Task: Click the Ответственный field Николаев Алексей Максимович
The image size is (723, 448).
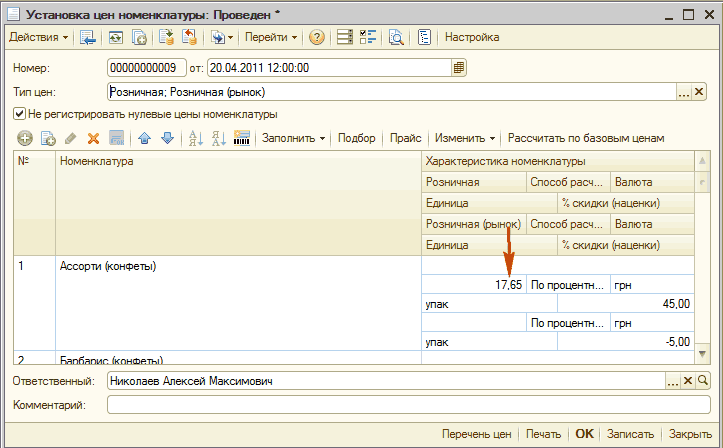Action: click(x=386, y=381)
